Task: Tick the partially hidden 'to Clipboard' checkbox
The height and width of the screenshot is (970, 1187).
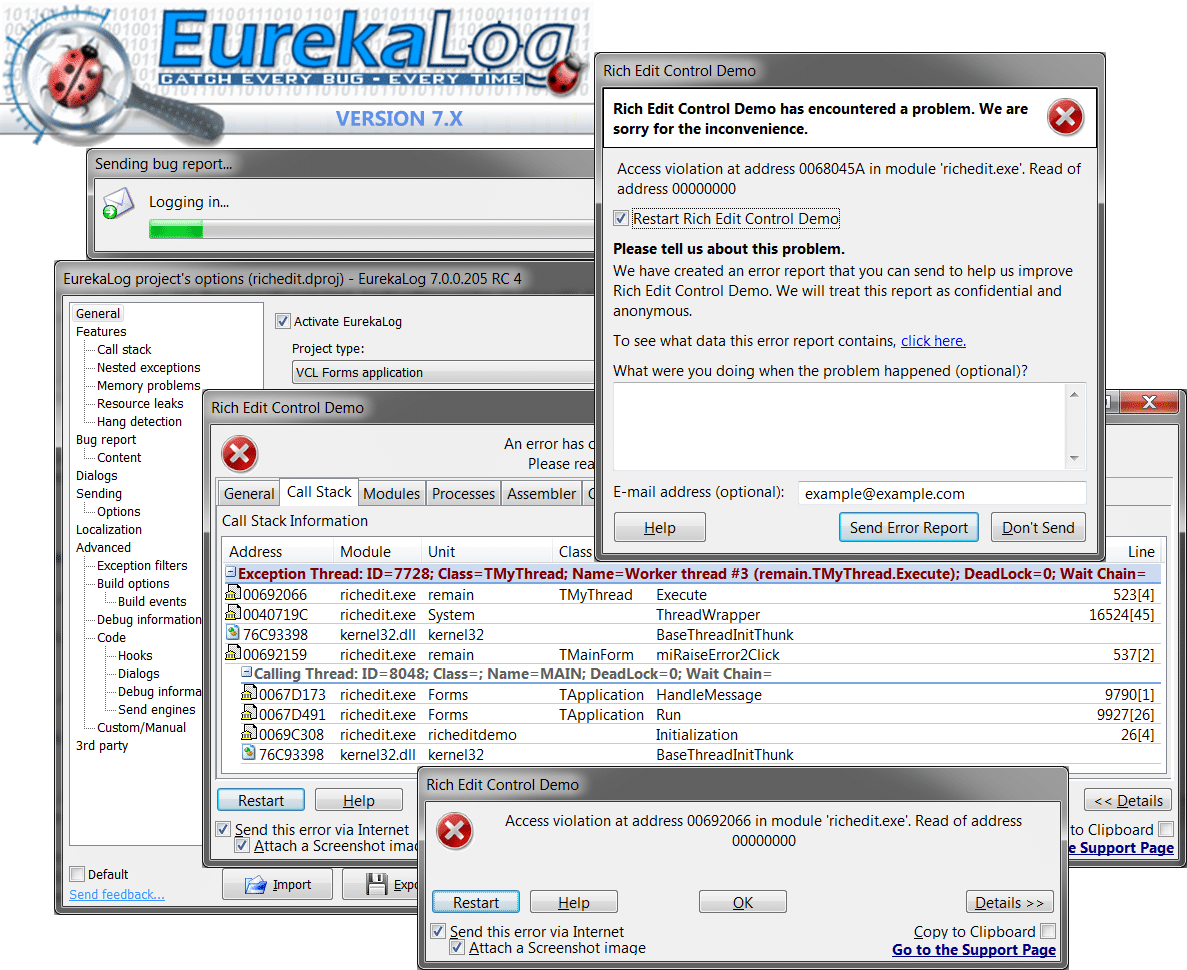Action: (x=1166, y=829)
